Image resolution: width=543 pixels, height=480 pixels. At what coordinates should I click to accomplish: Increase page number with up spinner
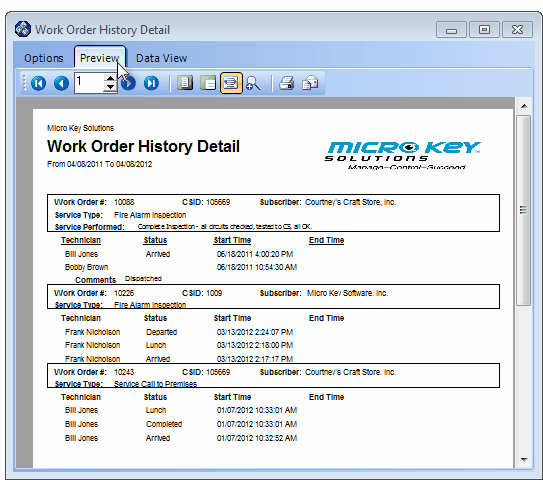pos(110,79)
